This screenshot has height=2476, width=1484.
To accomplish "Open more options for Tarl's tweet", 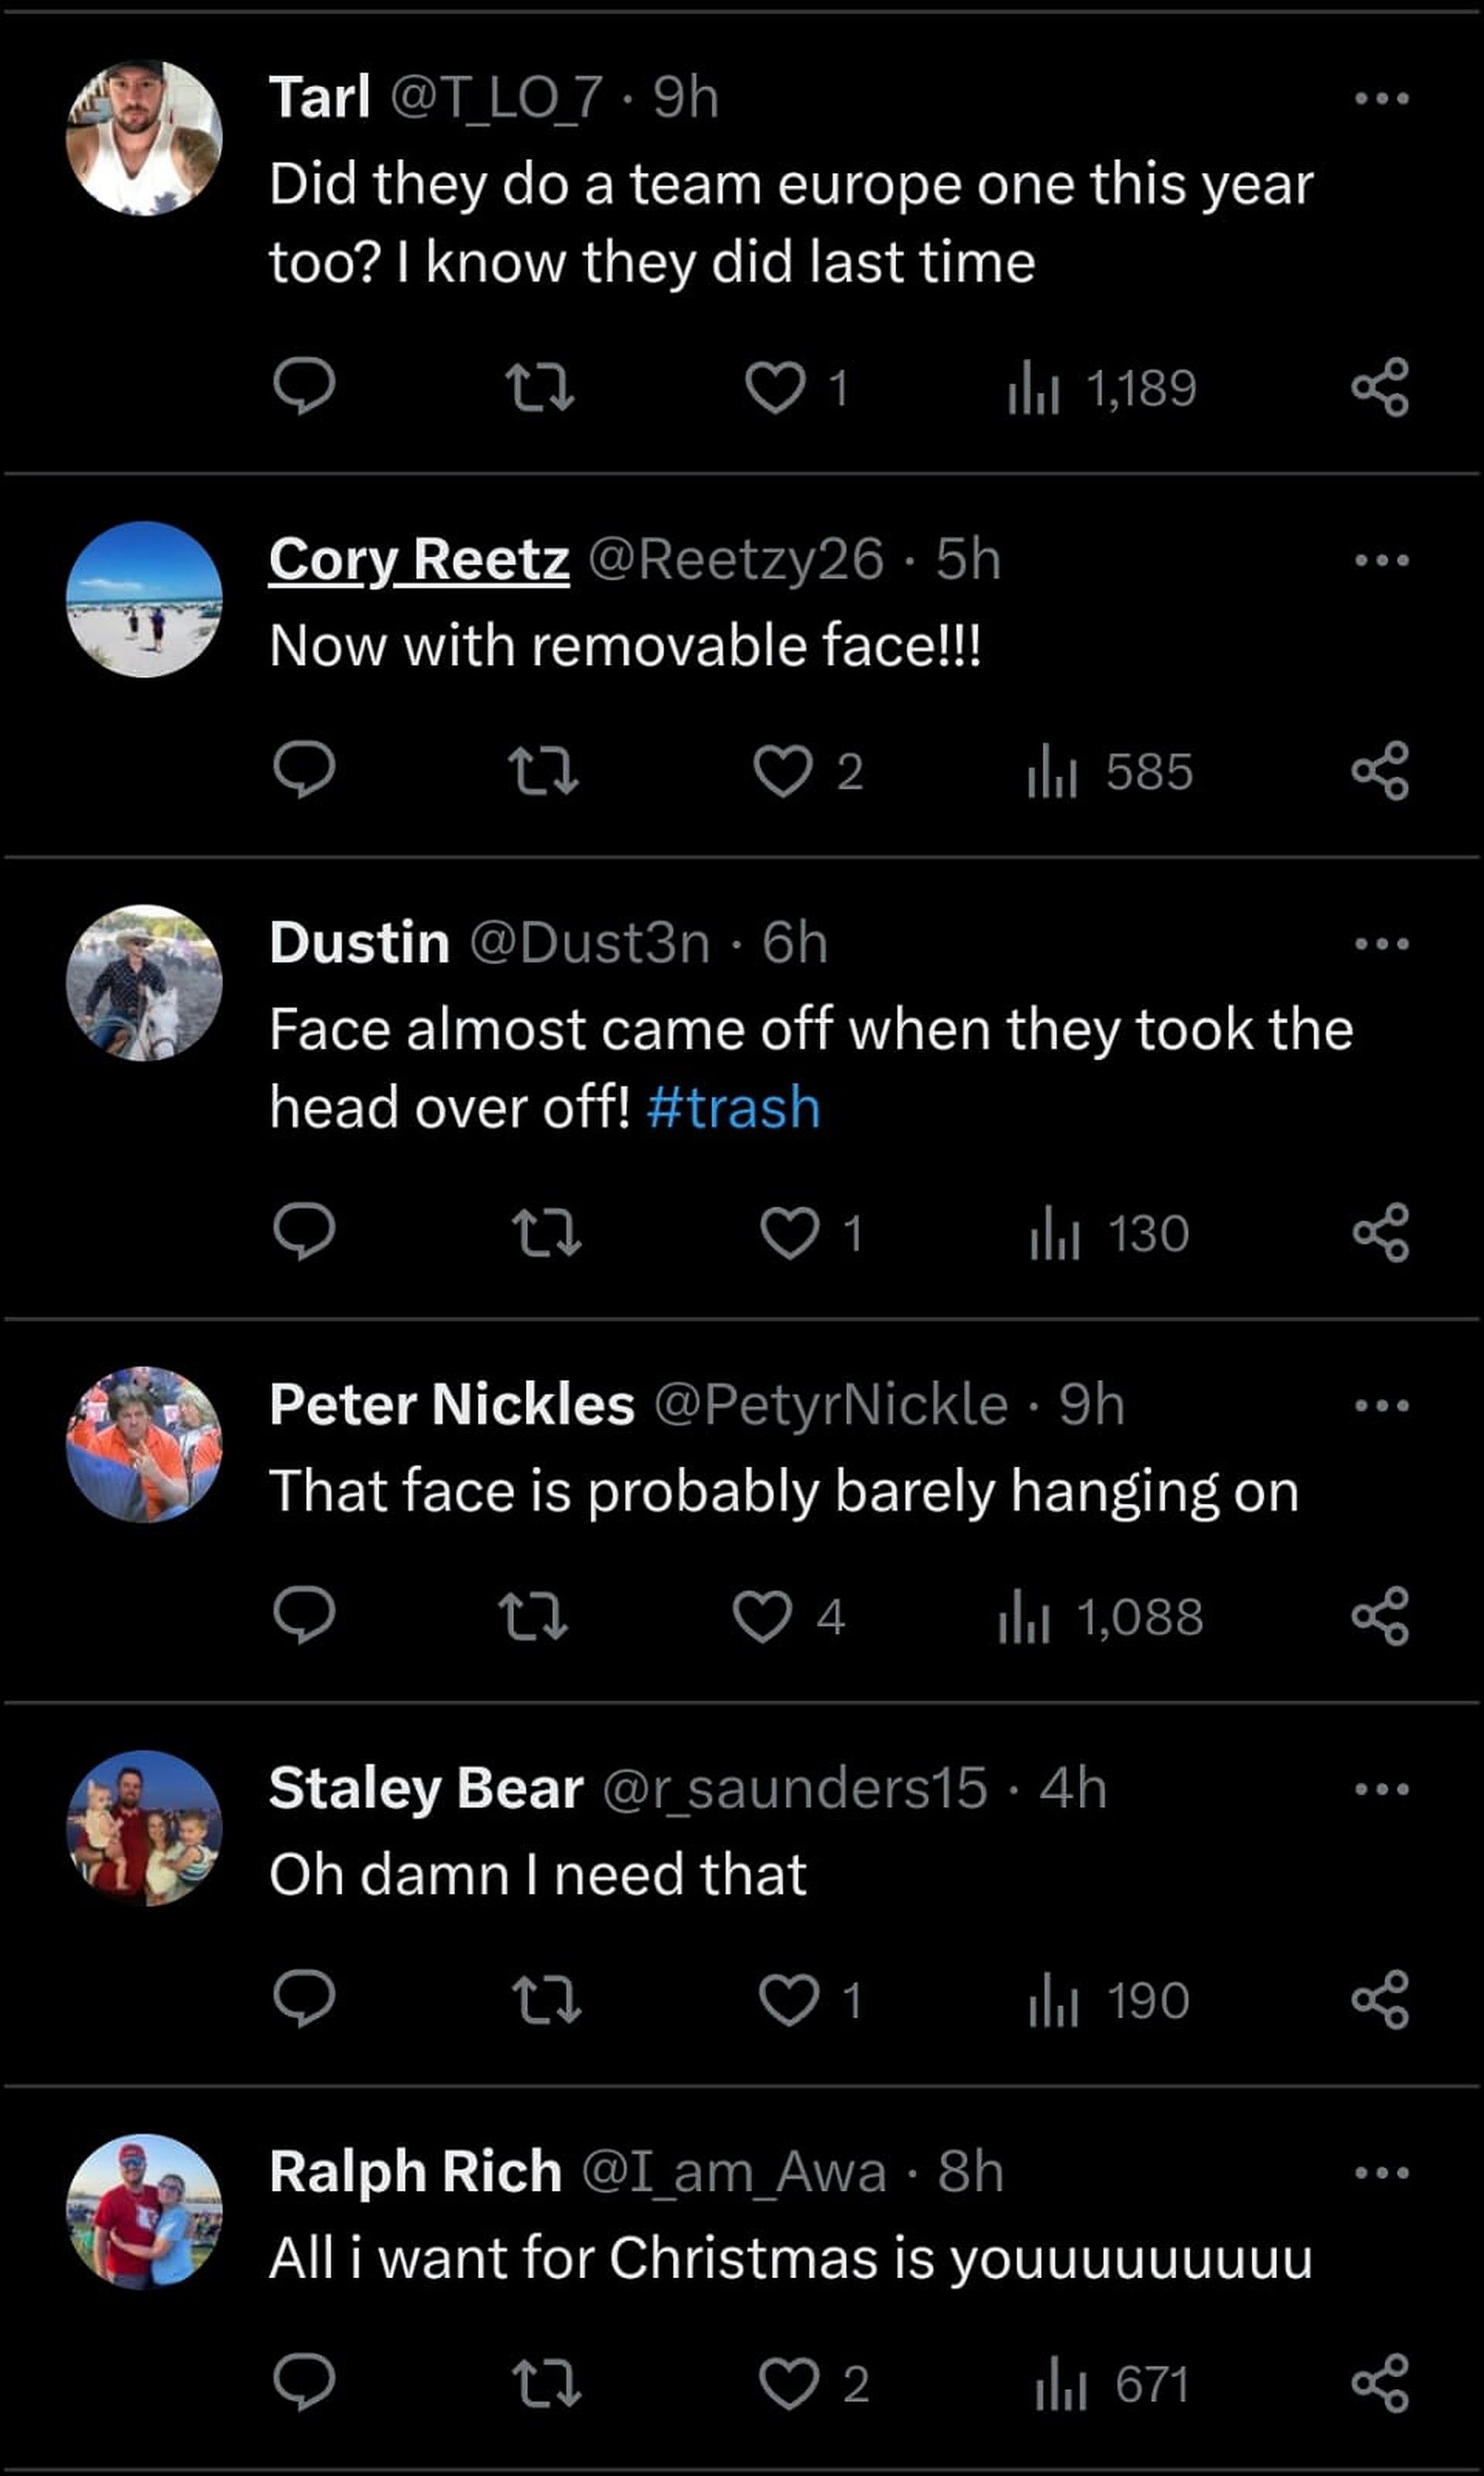I will coord(1381,98).
